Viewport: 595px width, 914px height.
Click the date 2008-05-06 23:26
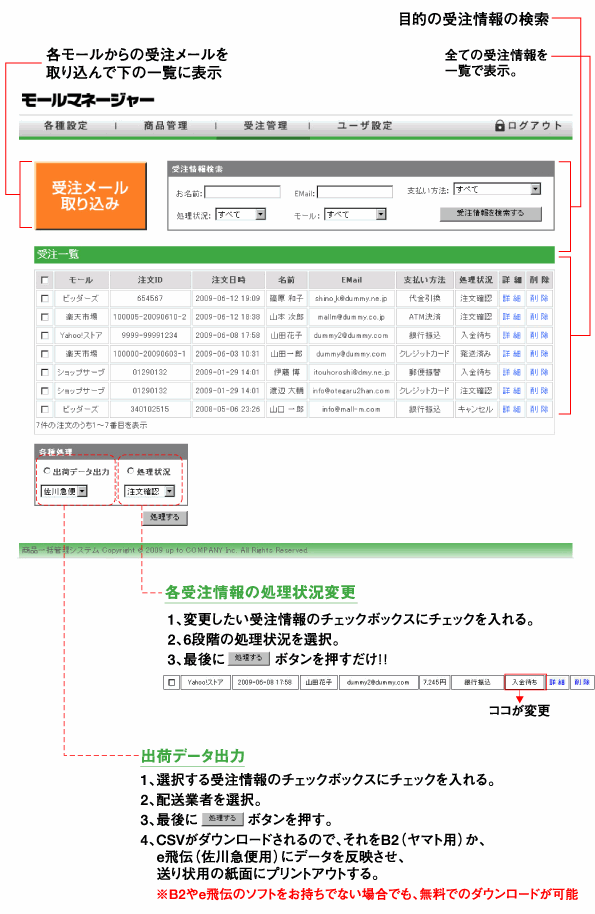(228, 409)
